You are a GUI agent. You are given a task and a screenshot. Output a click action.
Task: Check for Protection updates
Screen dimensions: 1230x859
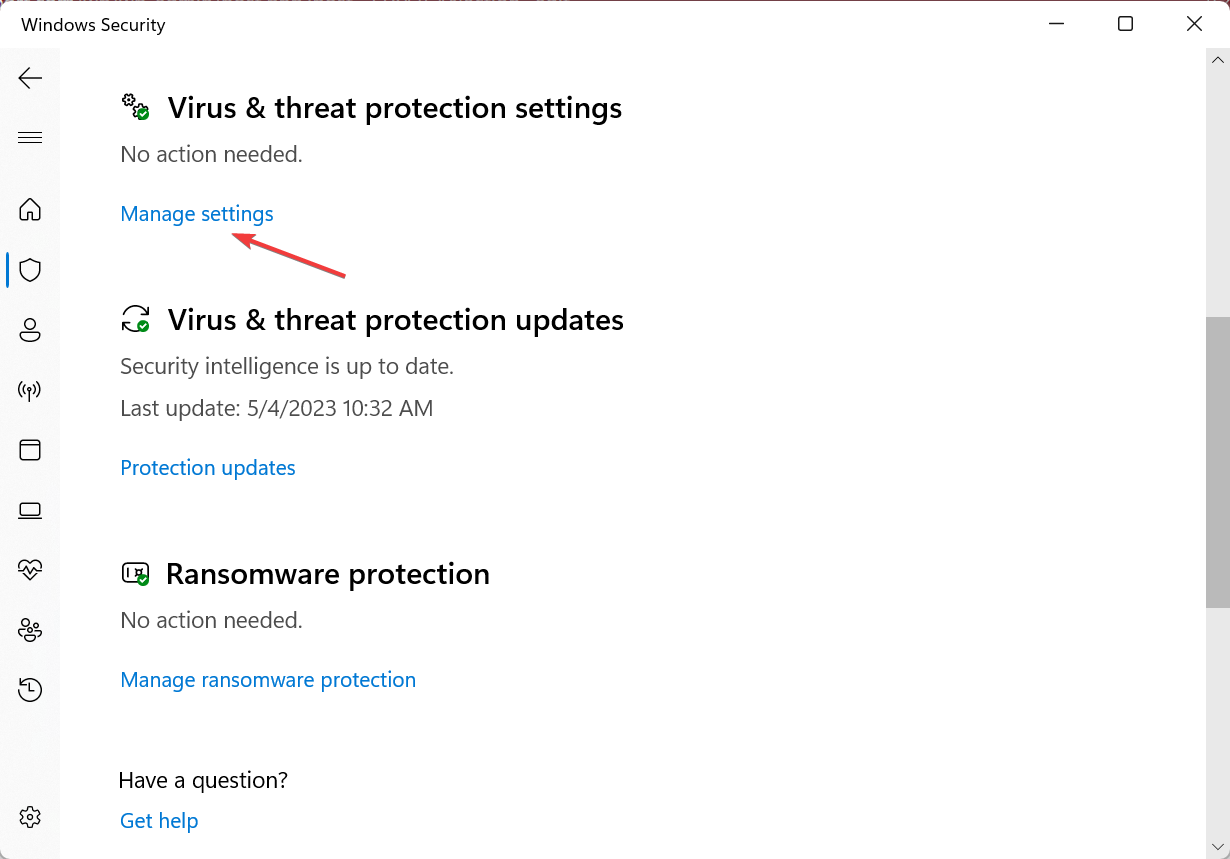(x=207, y=467)
